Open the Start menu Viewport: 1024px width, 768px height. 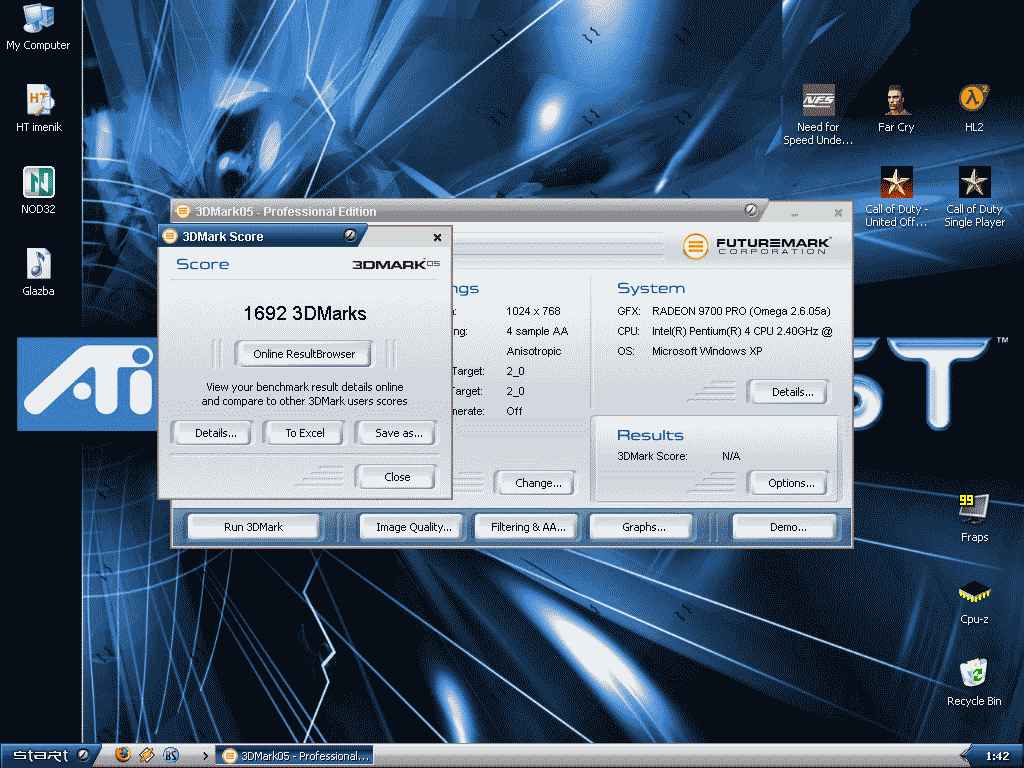pos(47,755)
